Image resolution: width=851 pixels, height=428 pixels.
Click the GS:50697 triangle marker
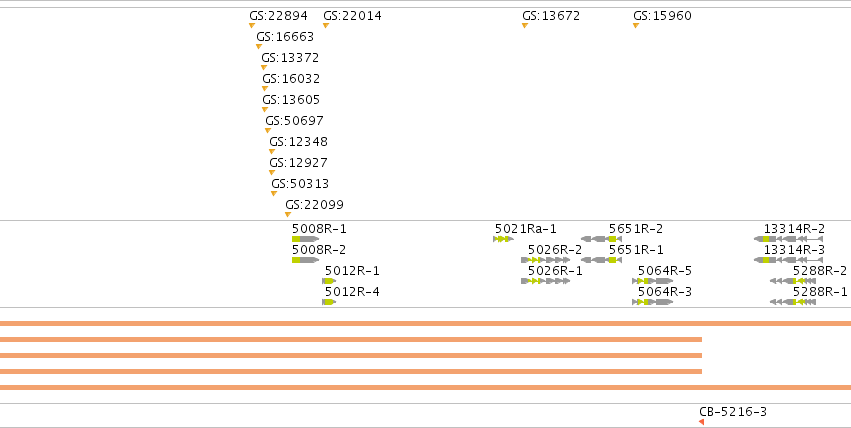coord(268,131)
